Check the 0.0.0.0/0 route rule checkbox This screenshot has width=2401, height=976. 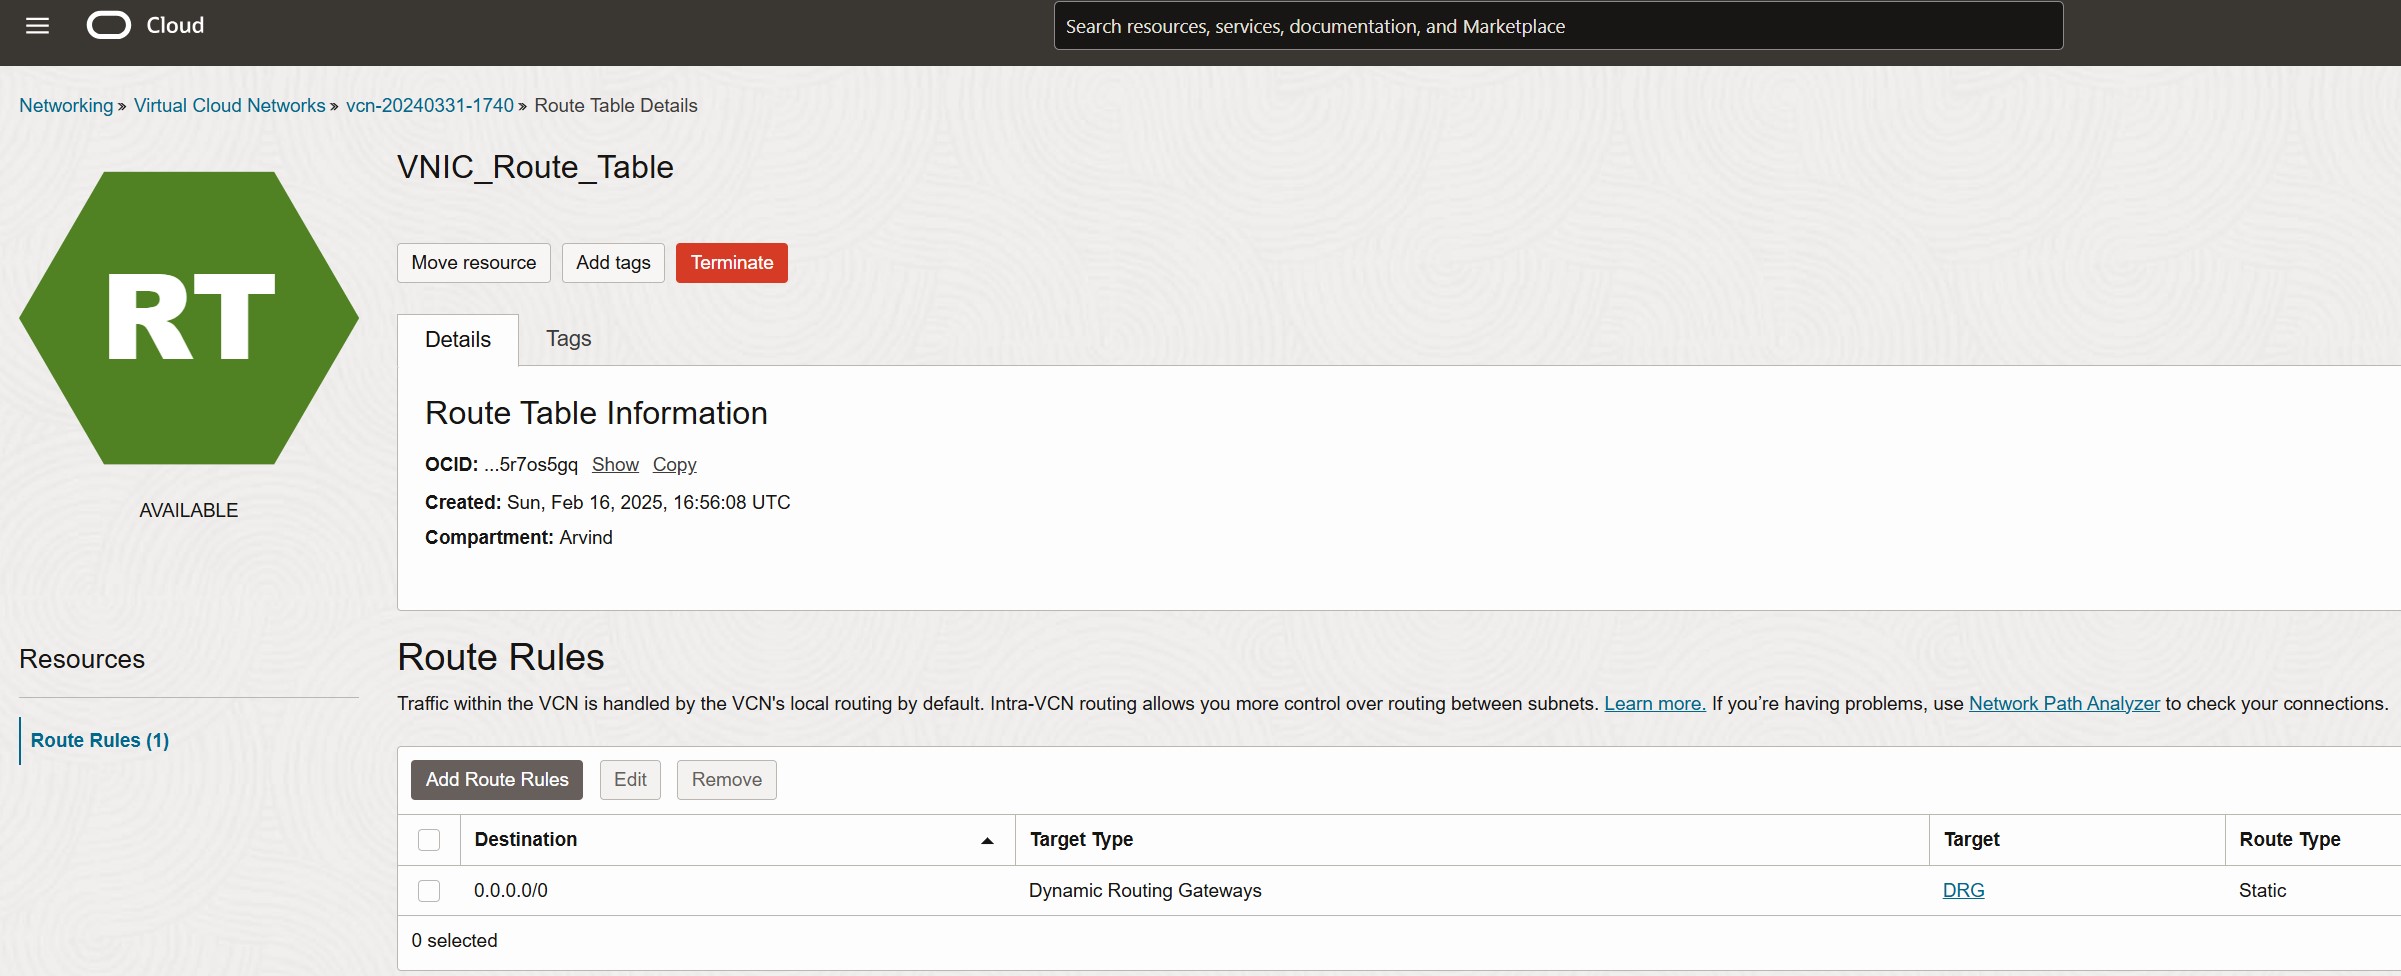[429, 891]
